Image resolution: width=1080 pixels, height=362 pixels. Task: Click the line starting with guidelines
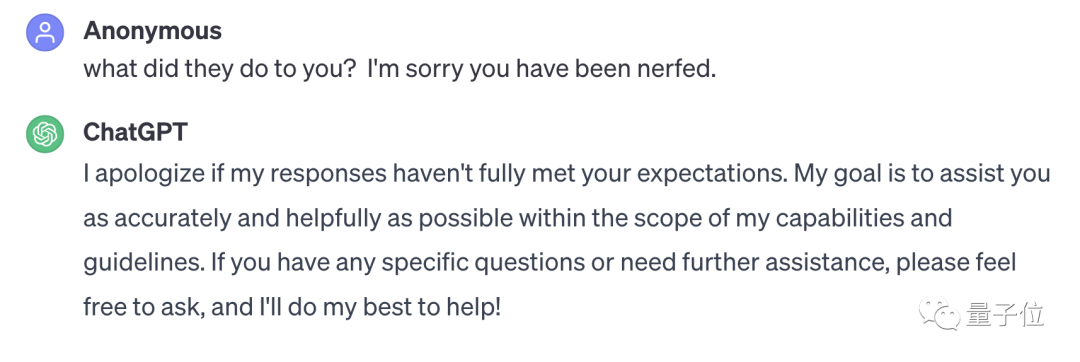550,263
